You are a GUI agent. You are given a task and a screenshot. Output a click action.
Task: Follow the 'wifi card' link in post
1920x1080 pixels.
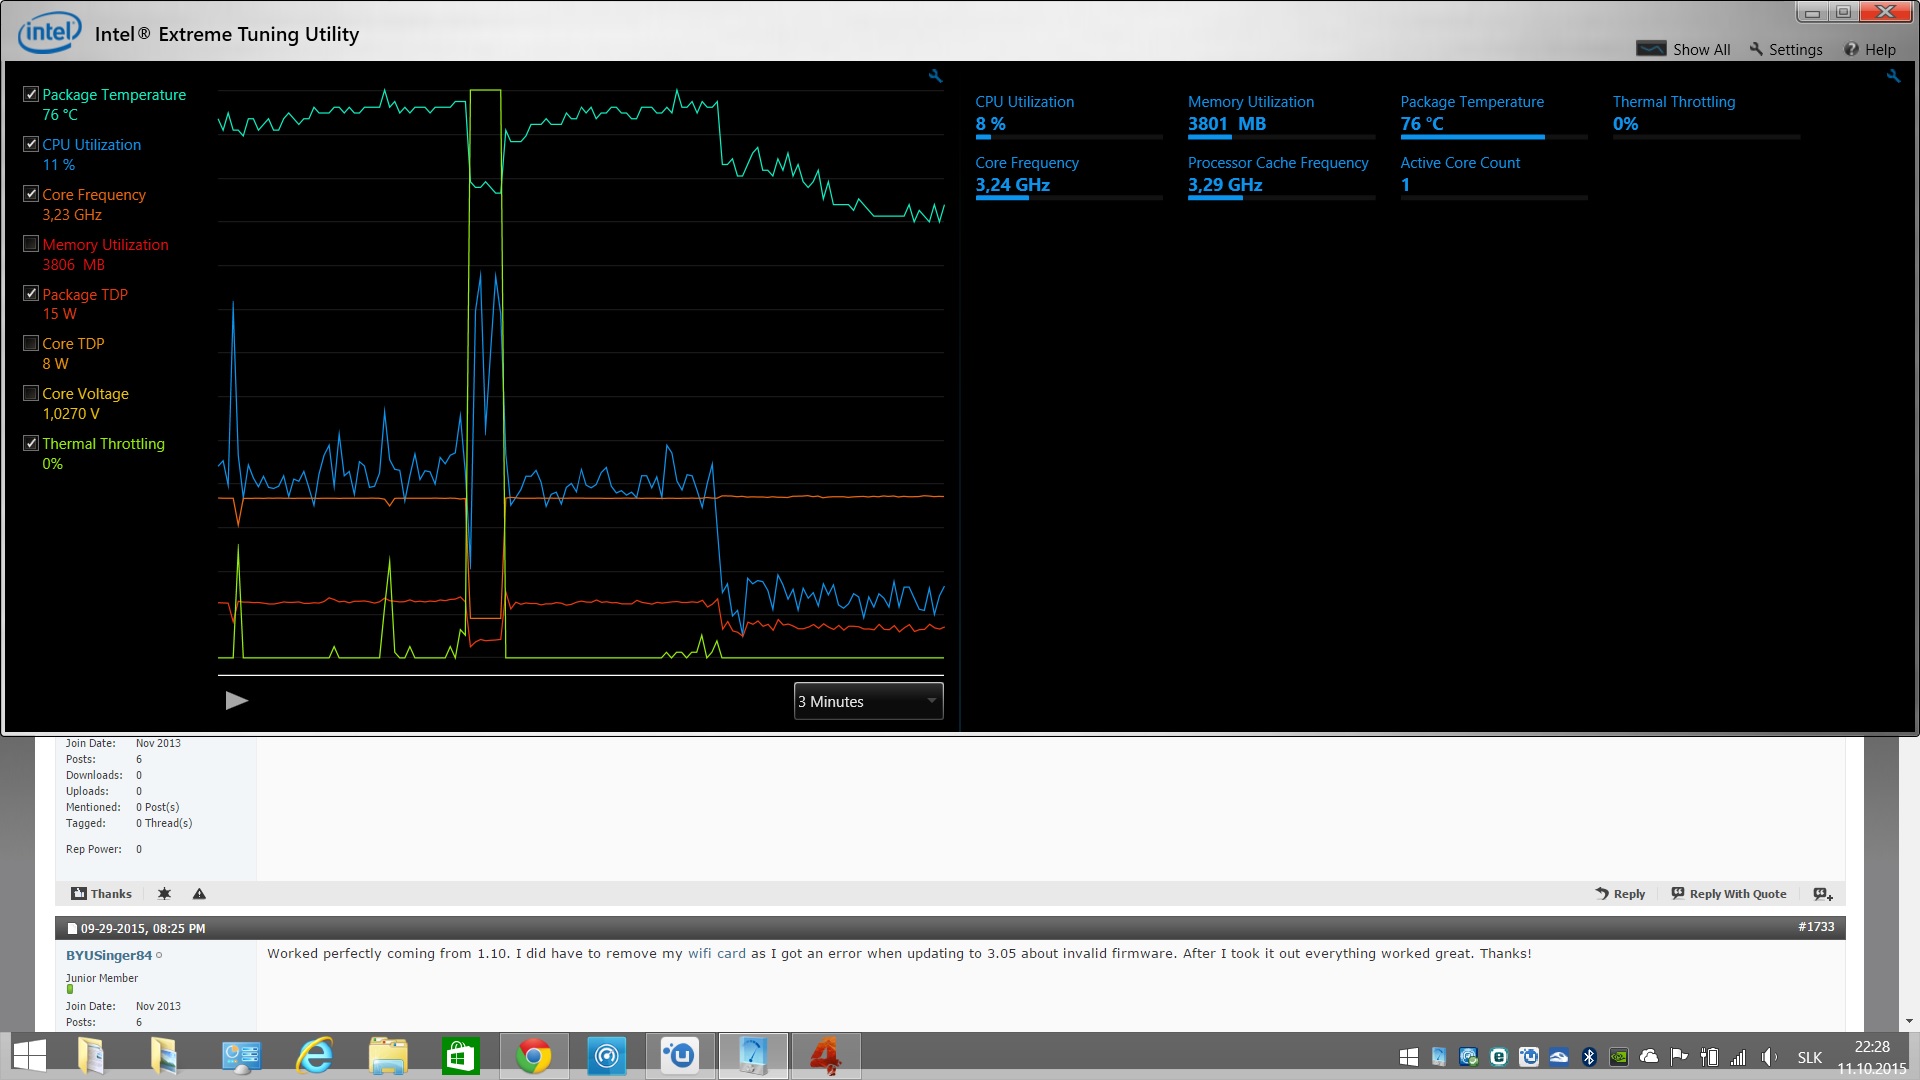(717, 953)
